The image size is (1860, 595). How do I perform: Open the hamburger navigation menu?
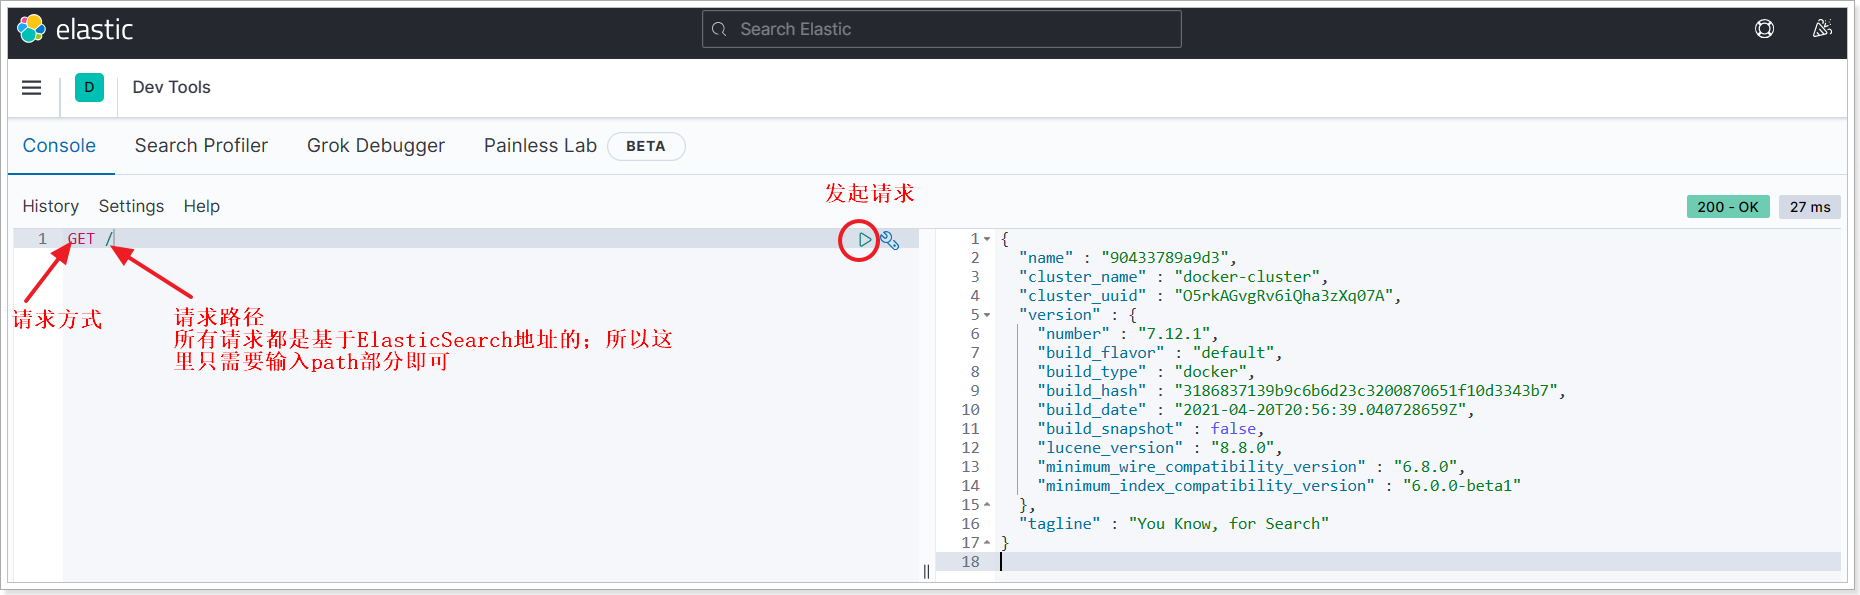[32, 88]
